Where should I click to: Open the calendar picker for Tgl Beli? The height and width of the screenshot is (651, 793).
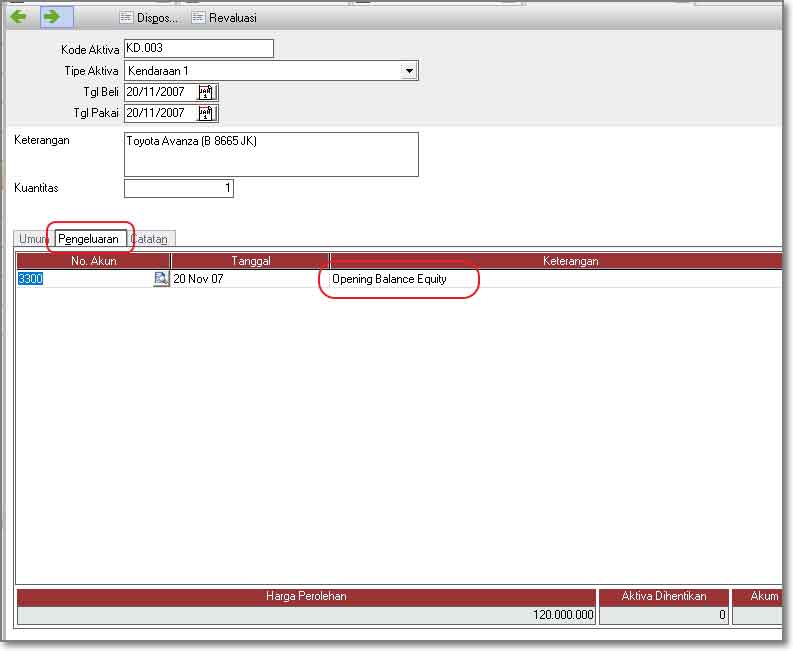207,92
